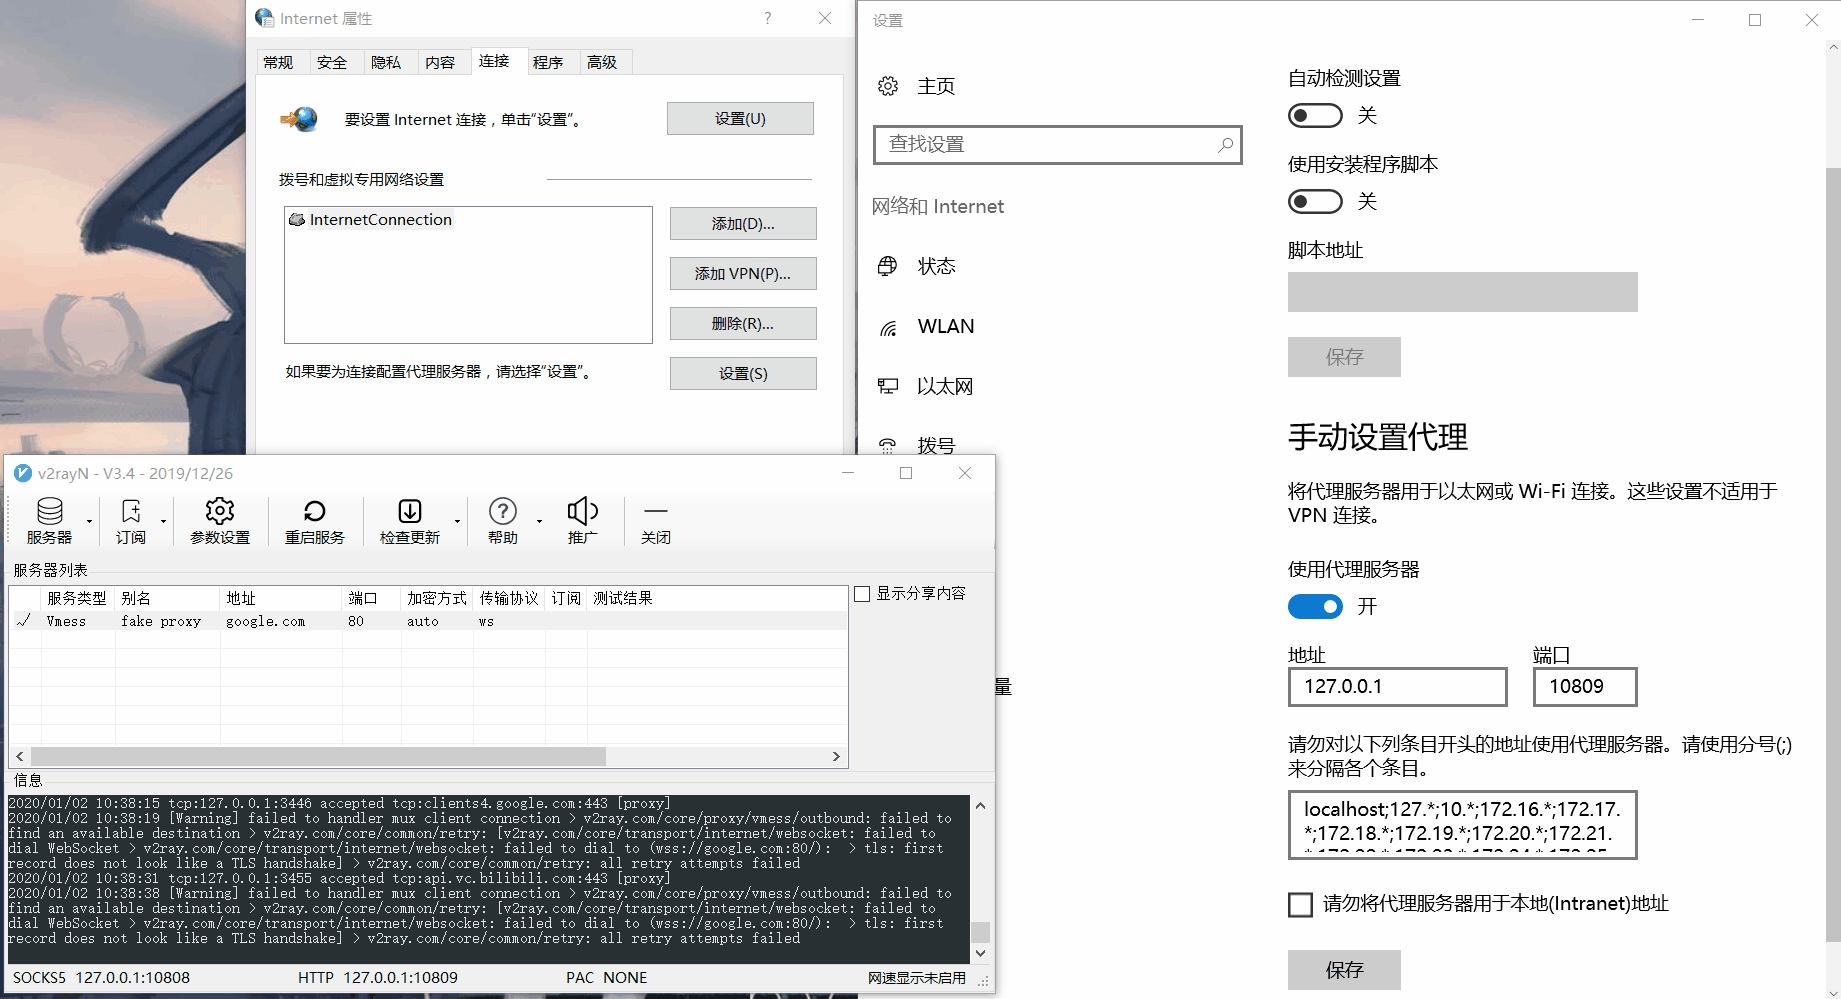Expand the dropdown arrow next to 服务器

coord(88,521)
